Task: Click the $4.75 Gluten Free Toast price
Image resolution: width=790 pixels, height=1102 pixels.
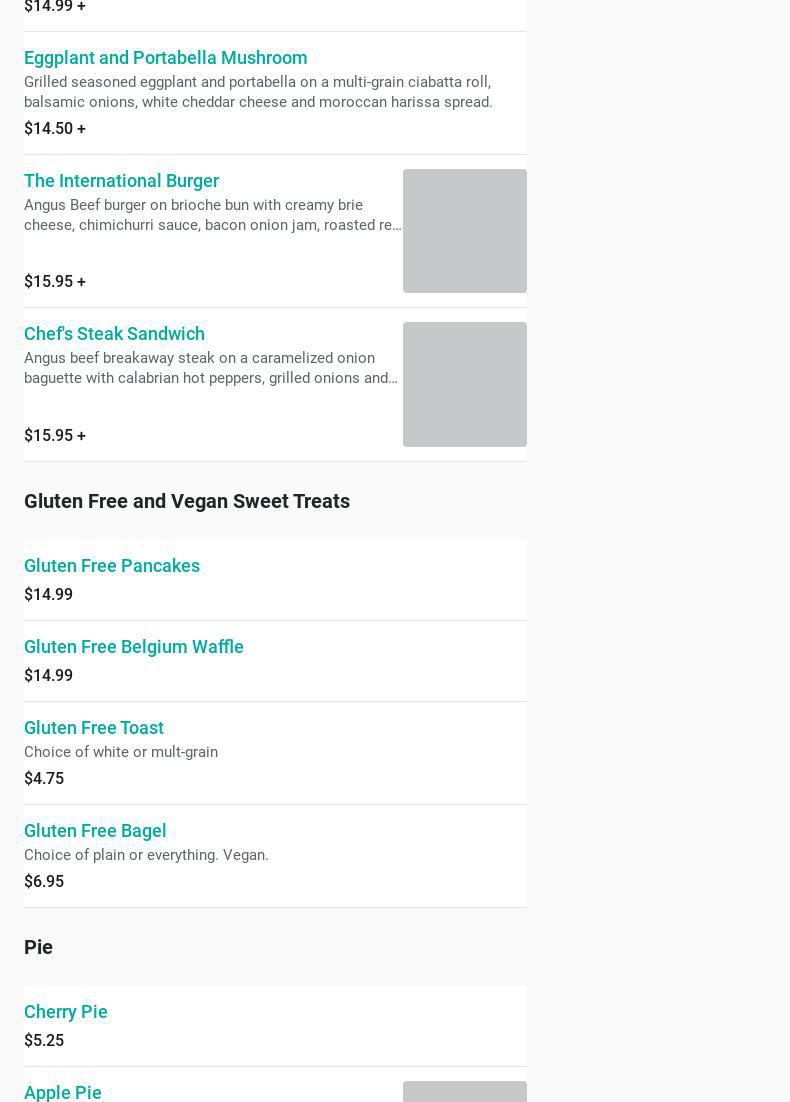Action: tap(44, 779)
